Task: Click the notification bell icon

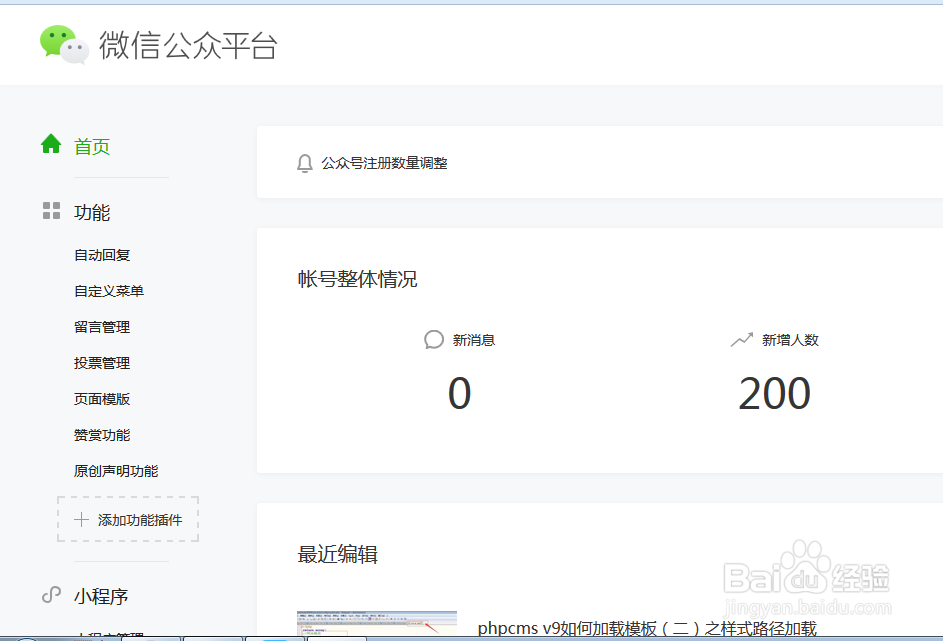Action: coord(305,163)
